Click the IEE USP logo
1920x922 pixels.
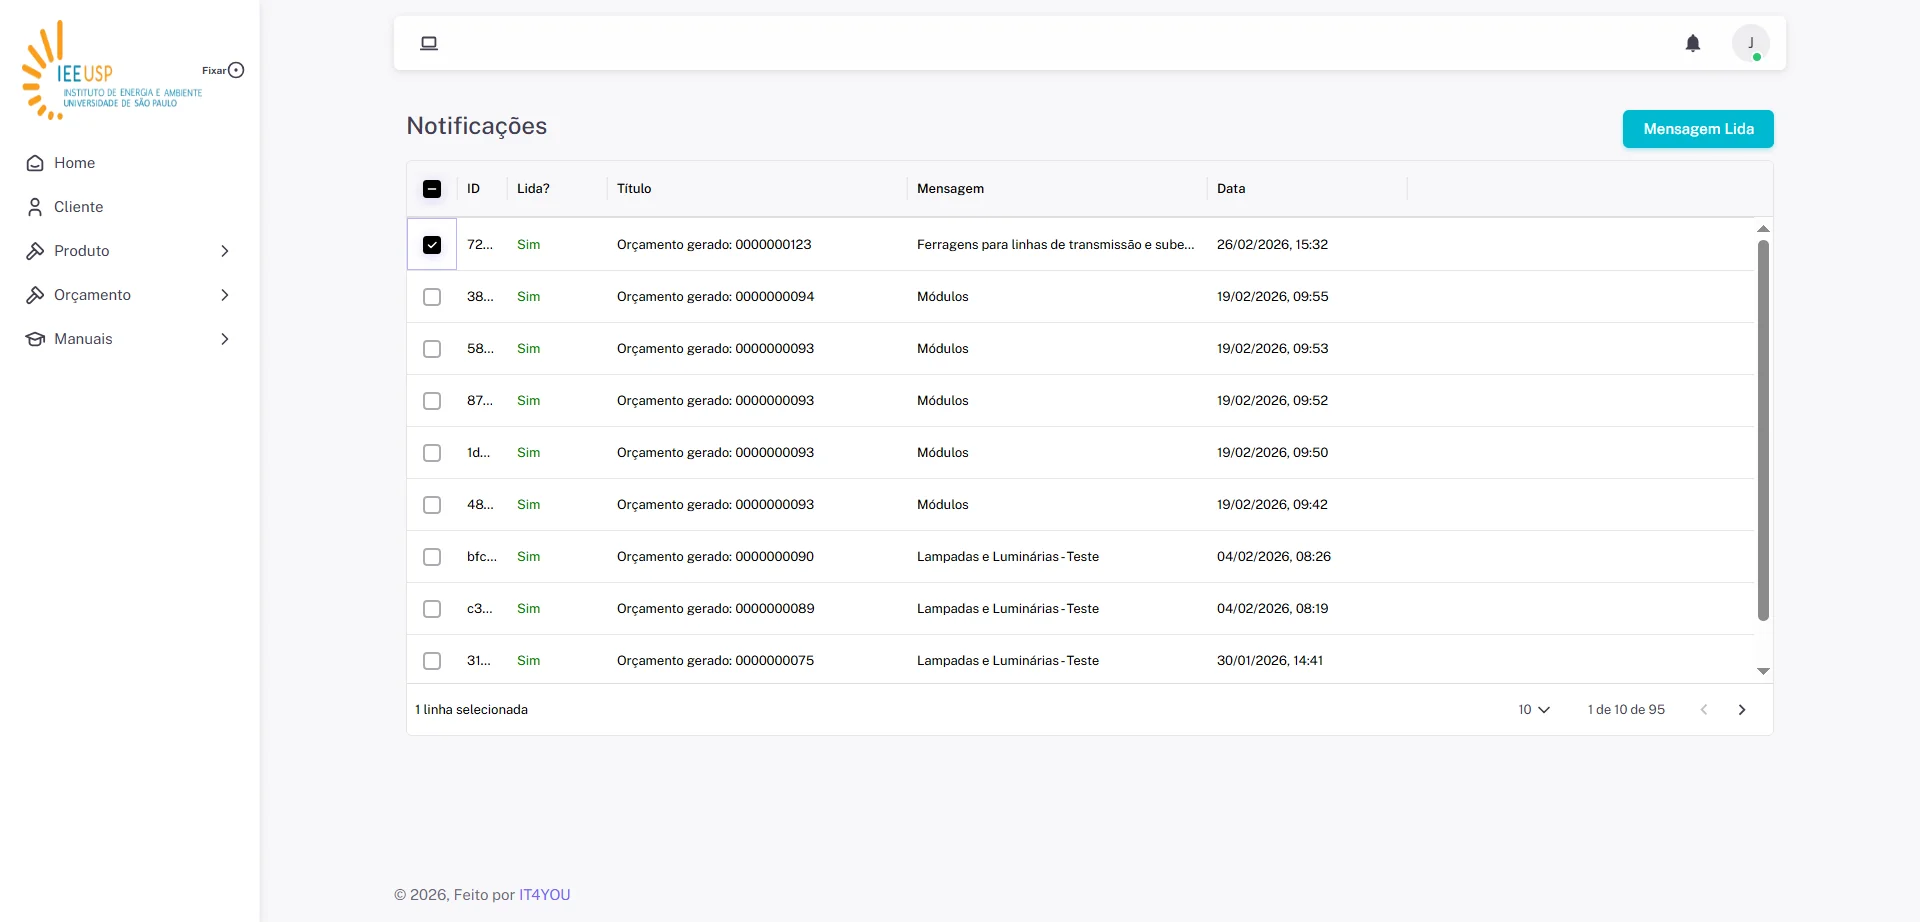point(112,70)
